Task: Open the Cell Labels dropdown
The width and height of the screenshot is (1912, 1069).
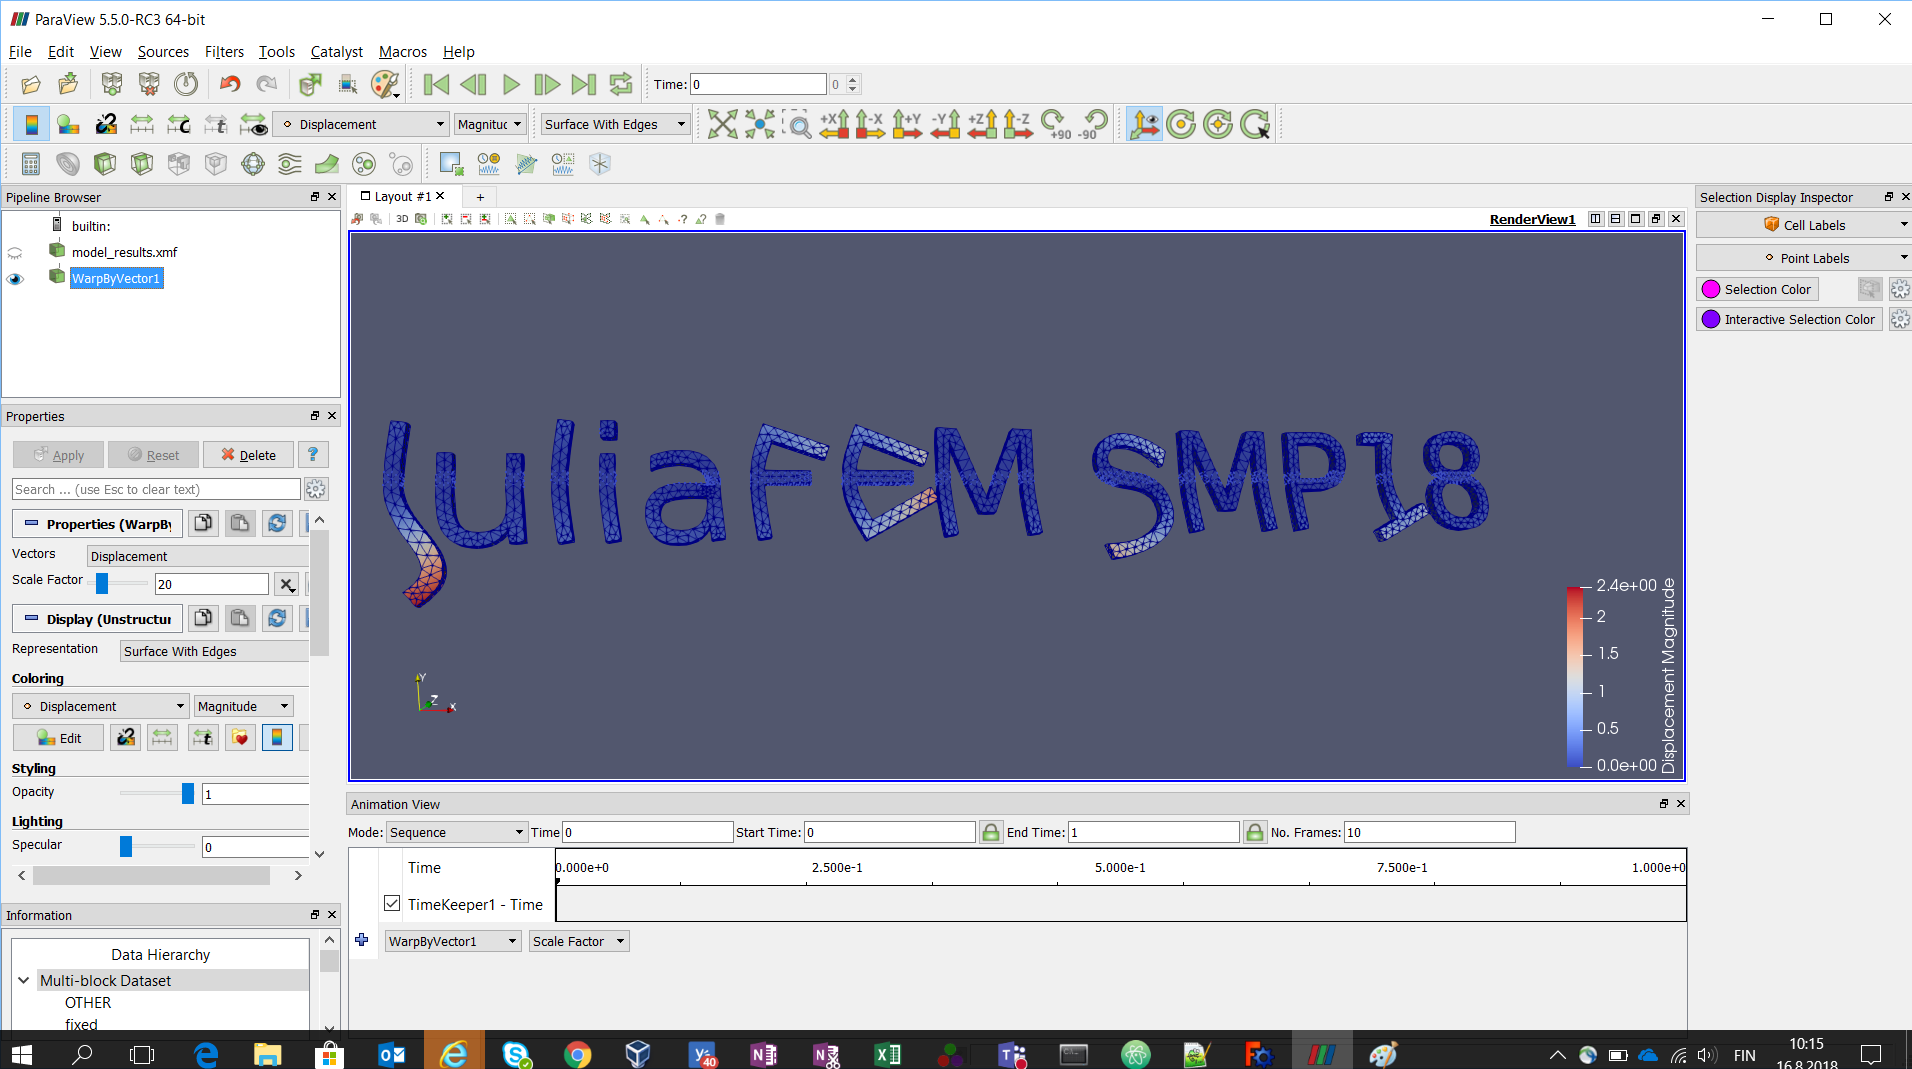Action: [1804, 225]
